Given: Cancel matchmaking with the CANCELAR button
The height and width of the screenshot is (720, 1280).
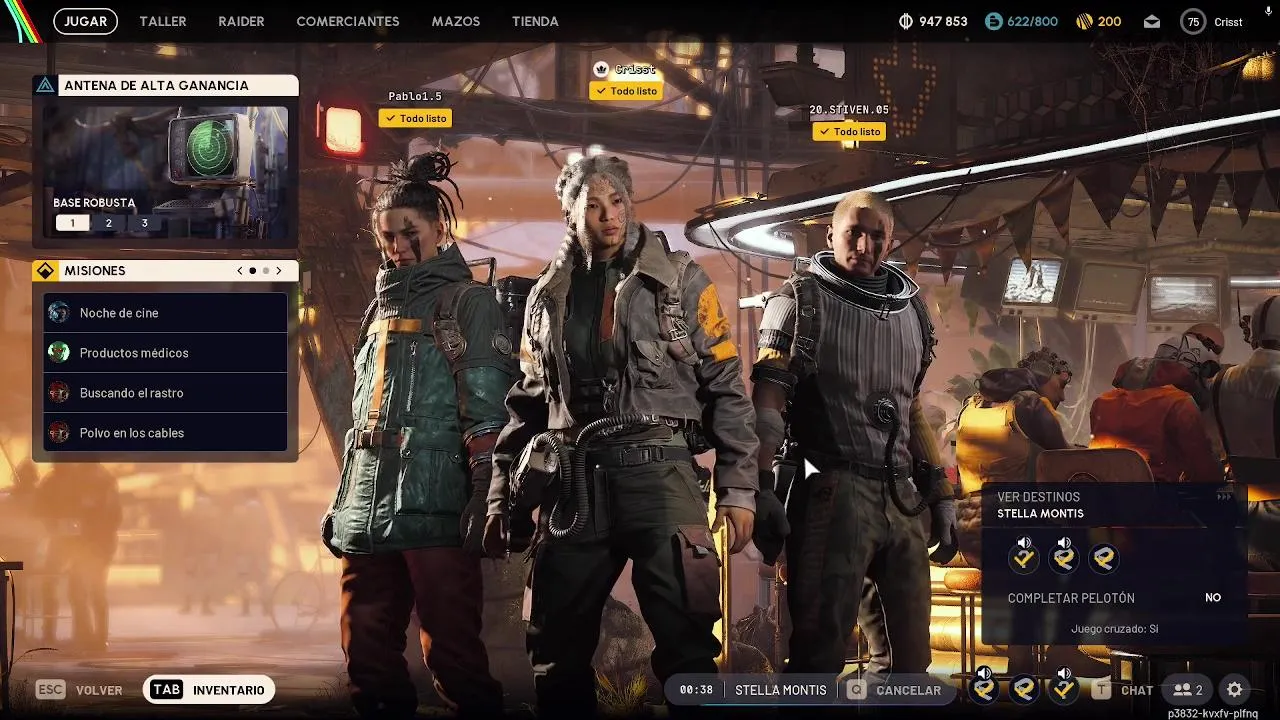Looking at the screenshot, I should click(895, 690).
